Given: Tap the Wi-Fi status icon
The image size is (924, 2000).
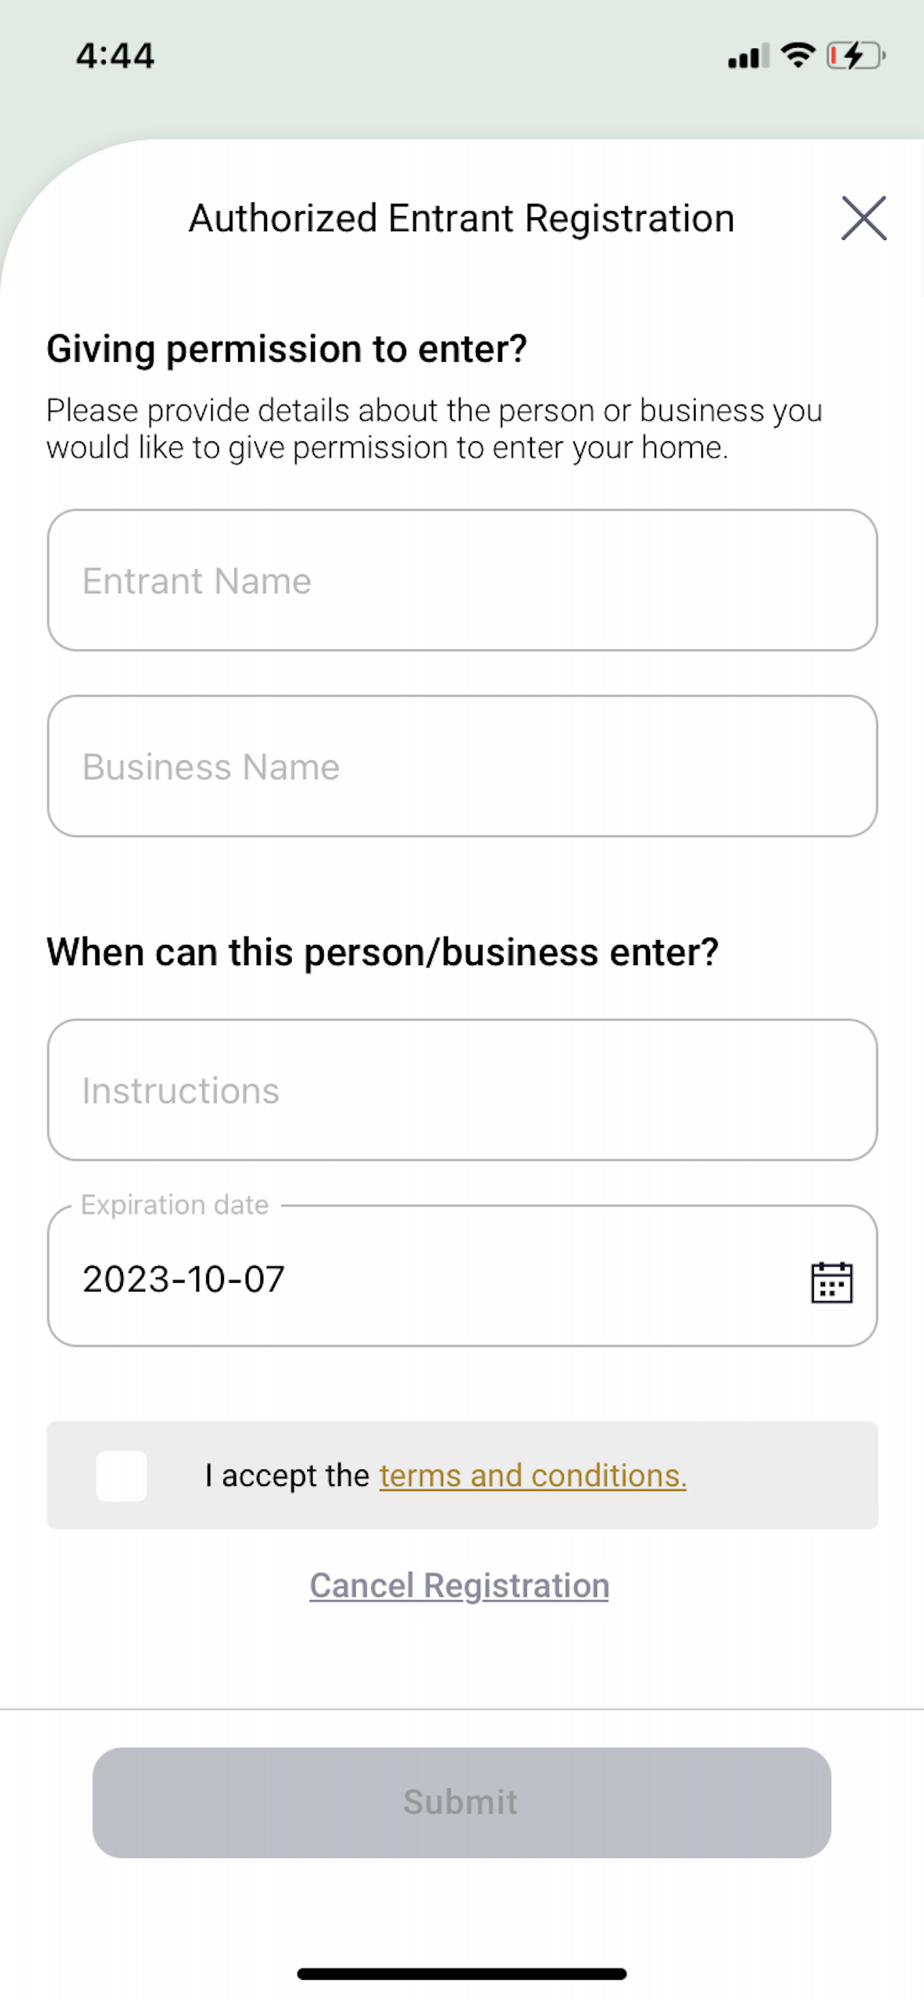Looking at the screenshot, I should [x=798, y=55].
